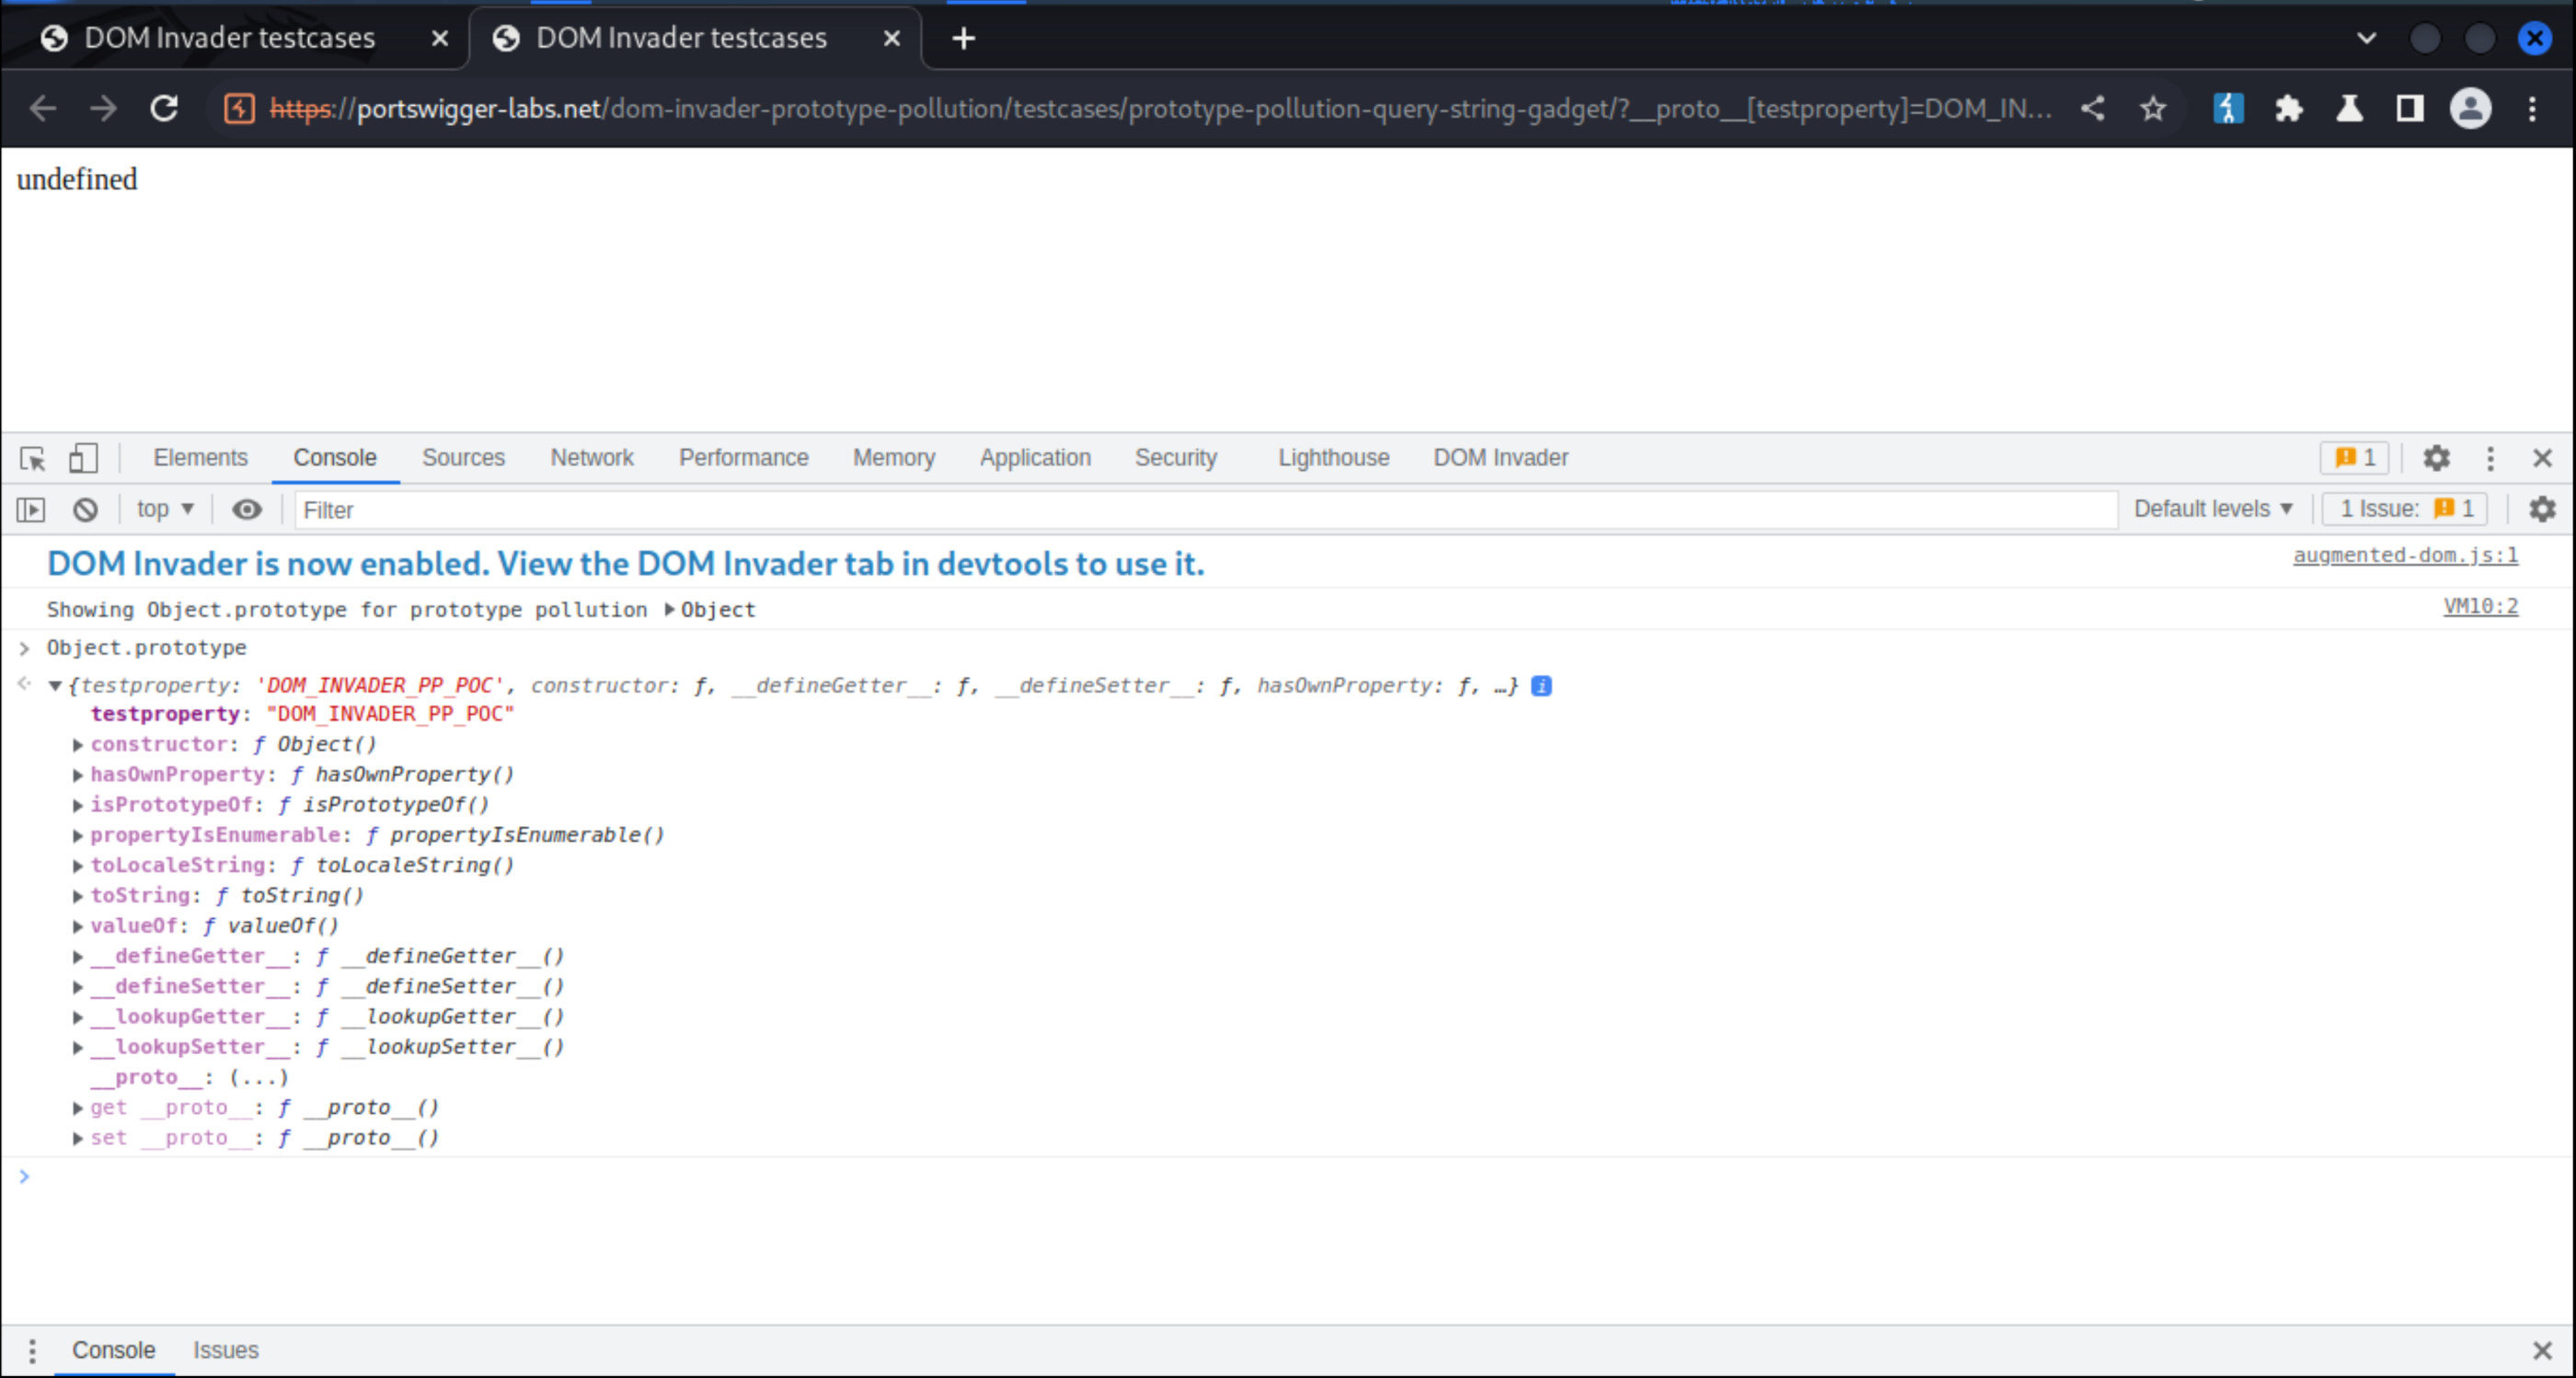
Task: Show the console sidebar
Action: point(31,510)
